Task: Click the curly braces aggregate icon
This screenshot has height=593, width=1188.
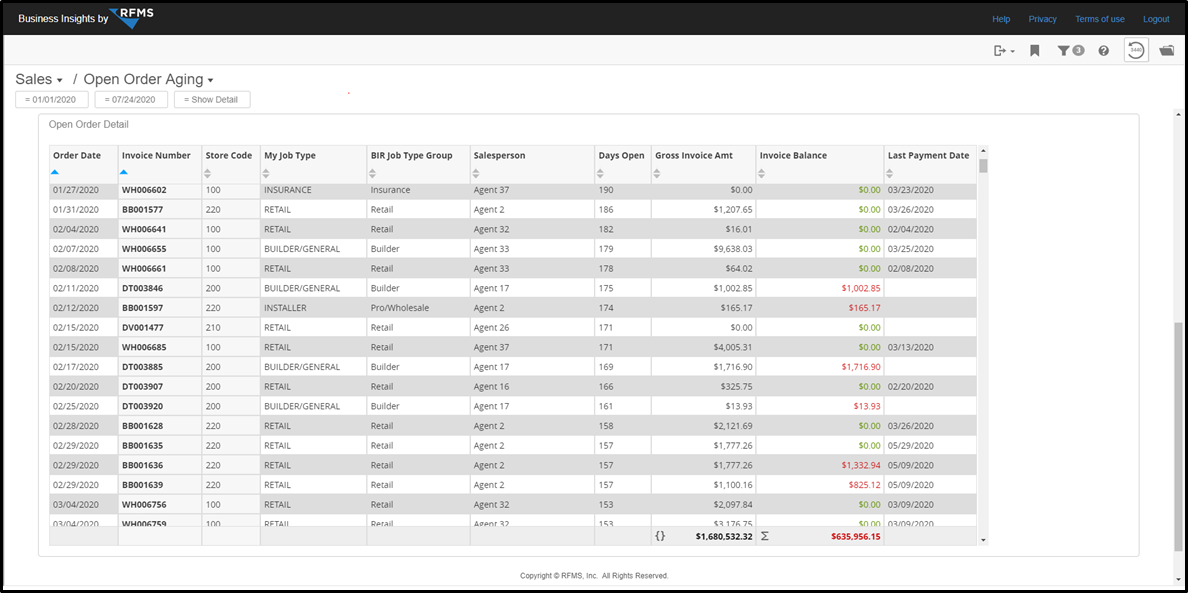Action: click(660, 536)
